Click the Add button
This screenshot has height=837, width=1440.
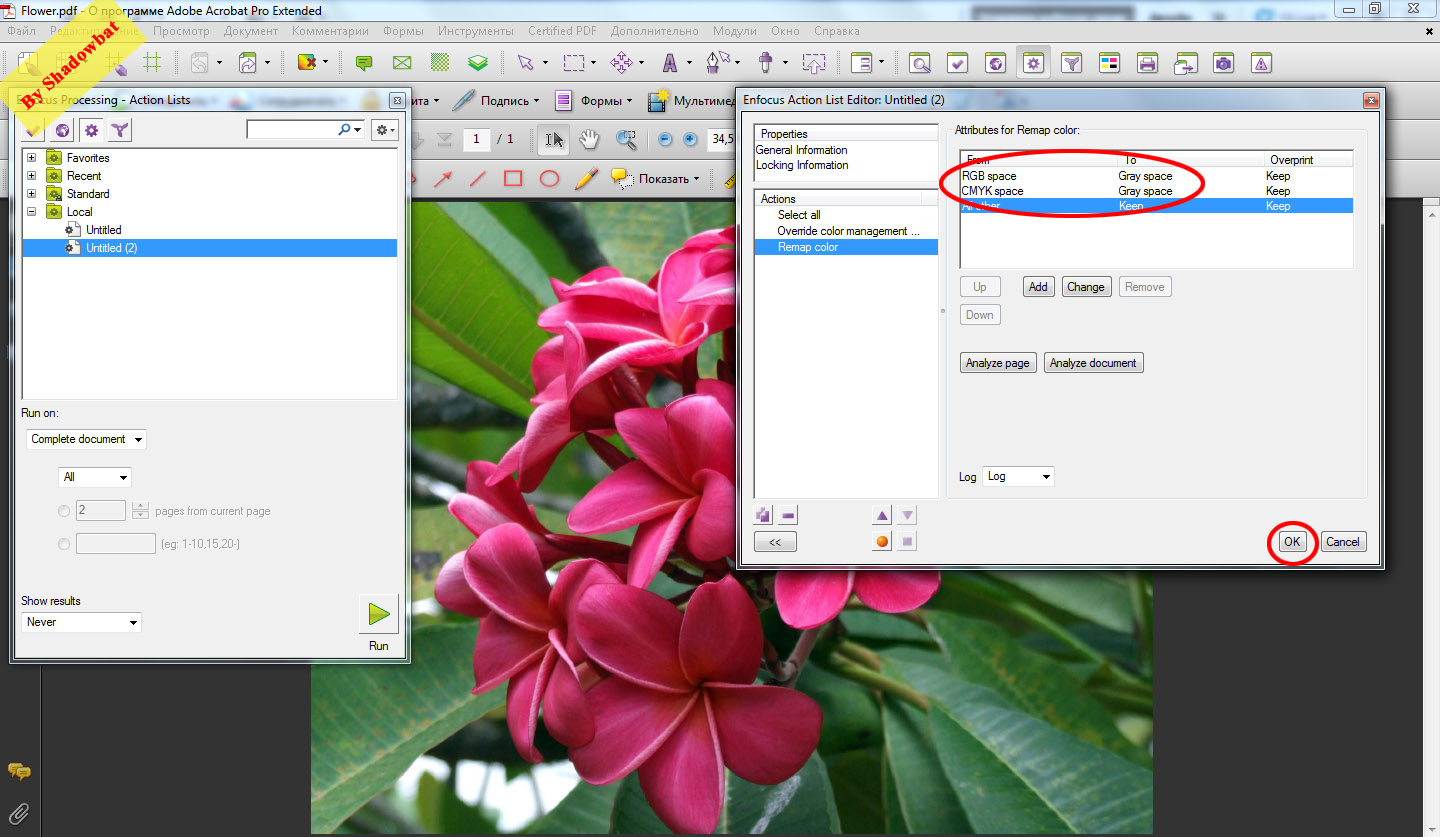[x=1038, y=287]
